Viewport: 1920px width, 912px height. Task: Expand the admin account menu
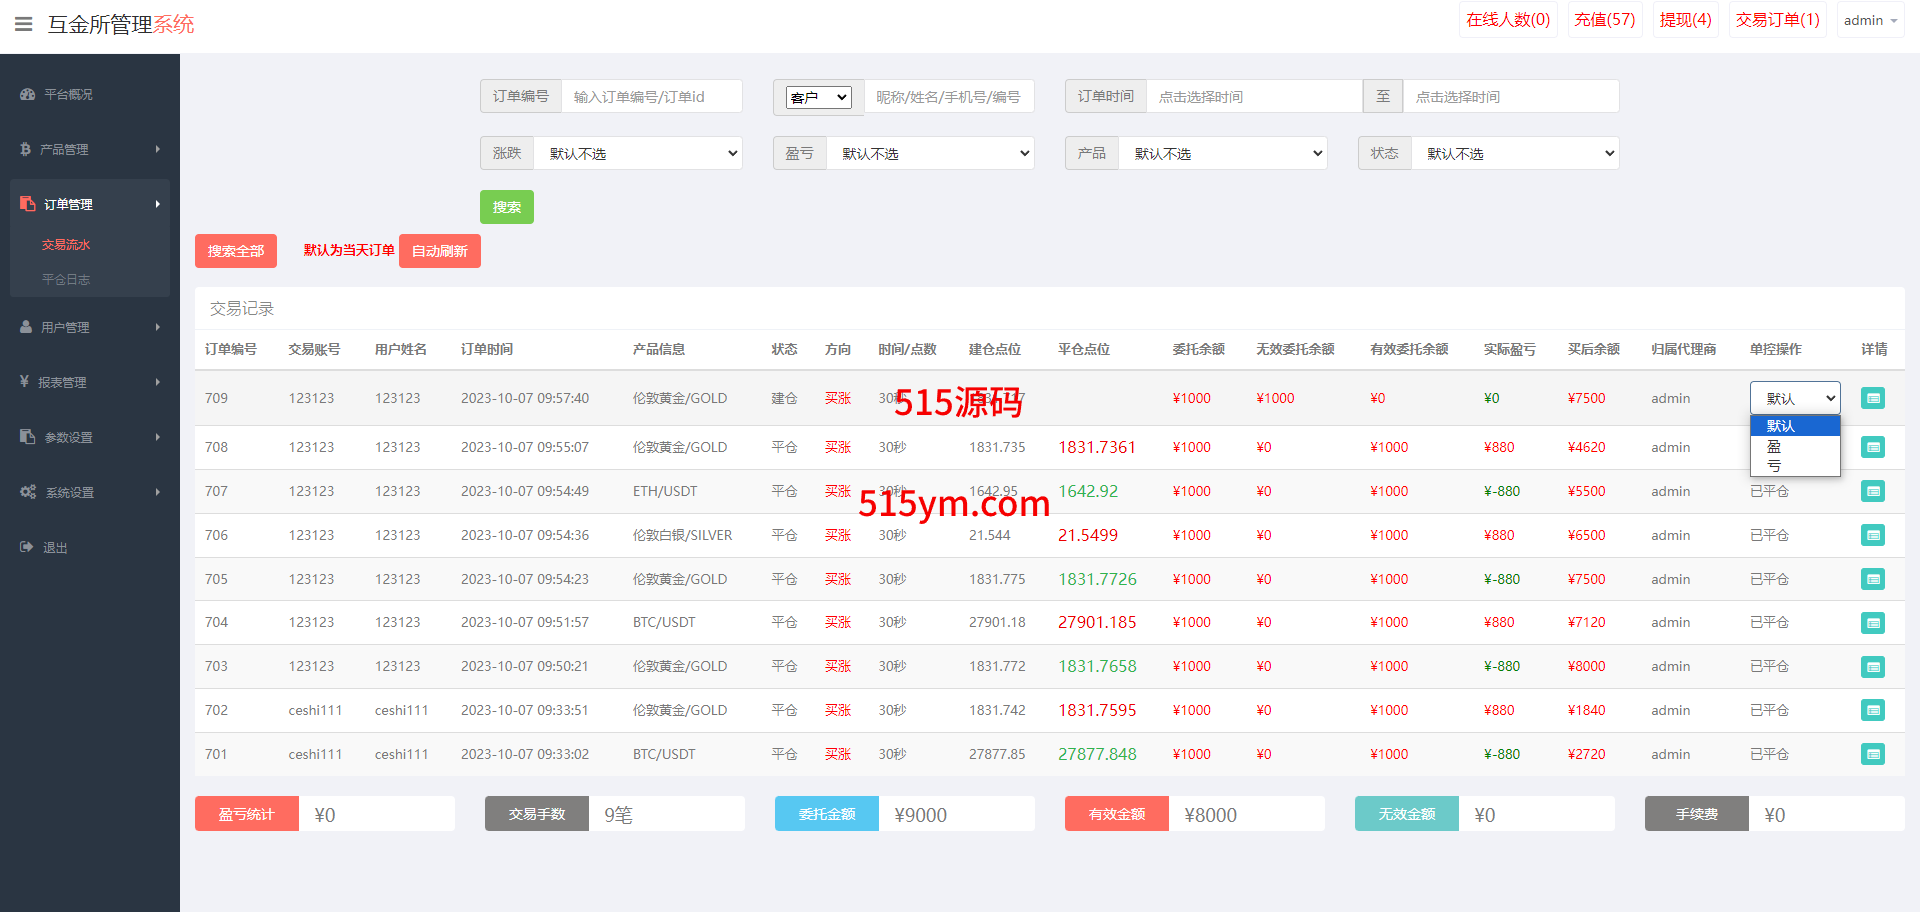click(1870, 20)
